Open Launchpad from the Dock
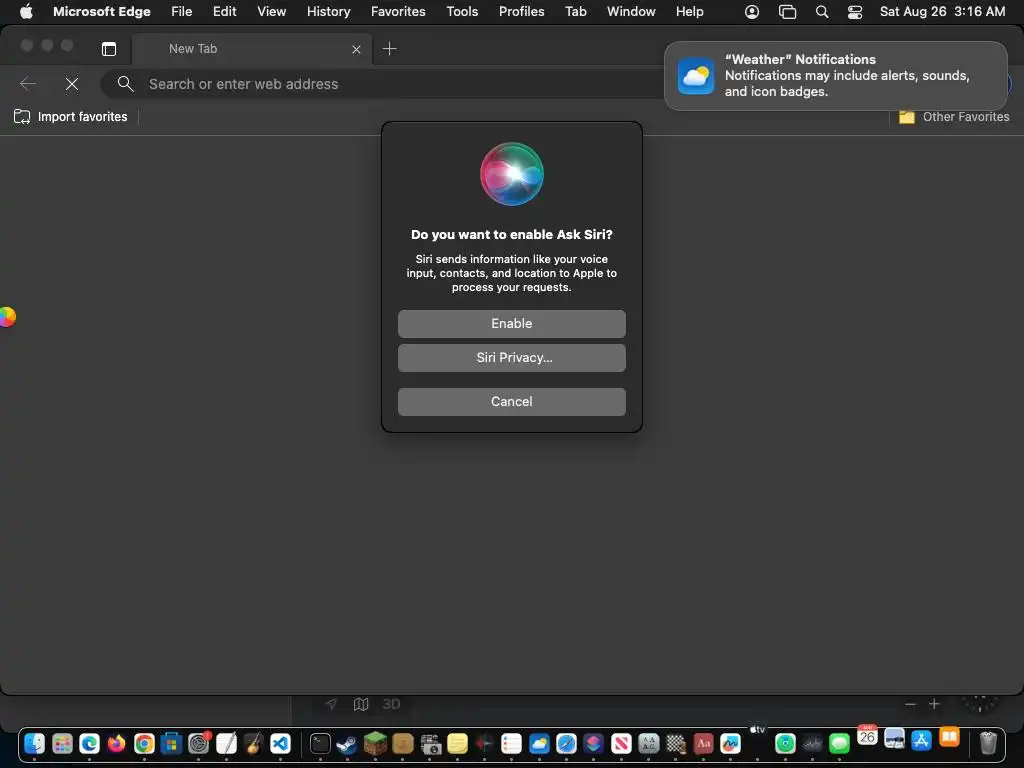1024x768 pixels. click(62, 743)
